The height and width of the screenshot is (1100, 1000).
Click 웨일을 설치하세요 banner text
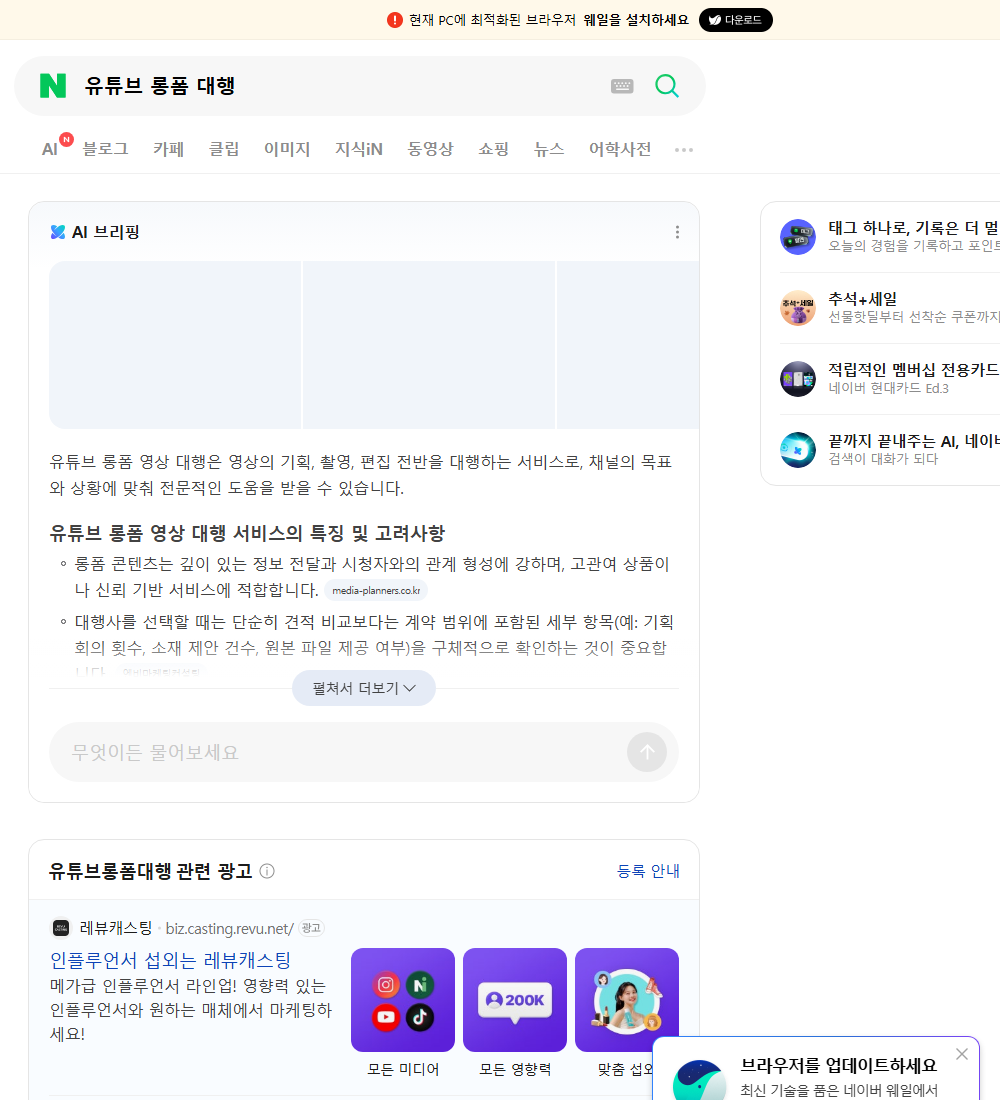(x=636, y=20)
